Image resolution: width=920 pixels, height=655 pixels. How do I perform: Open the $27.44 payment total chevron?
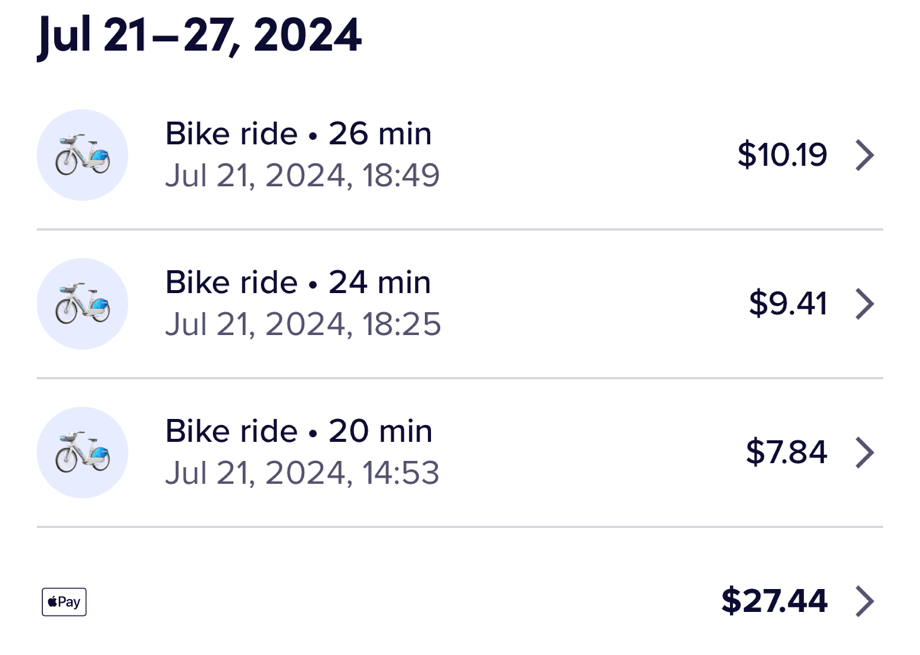pos(865,601)
